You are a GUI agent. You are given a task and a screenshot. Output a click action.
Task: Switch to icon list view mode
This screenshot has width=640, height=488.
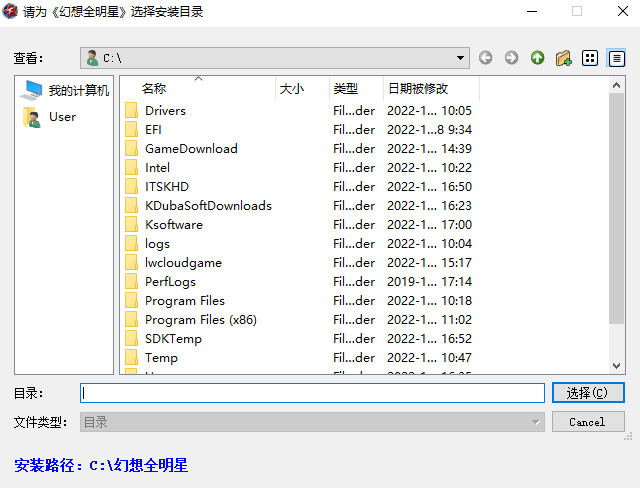[590, 58]
